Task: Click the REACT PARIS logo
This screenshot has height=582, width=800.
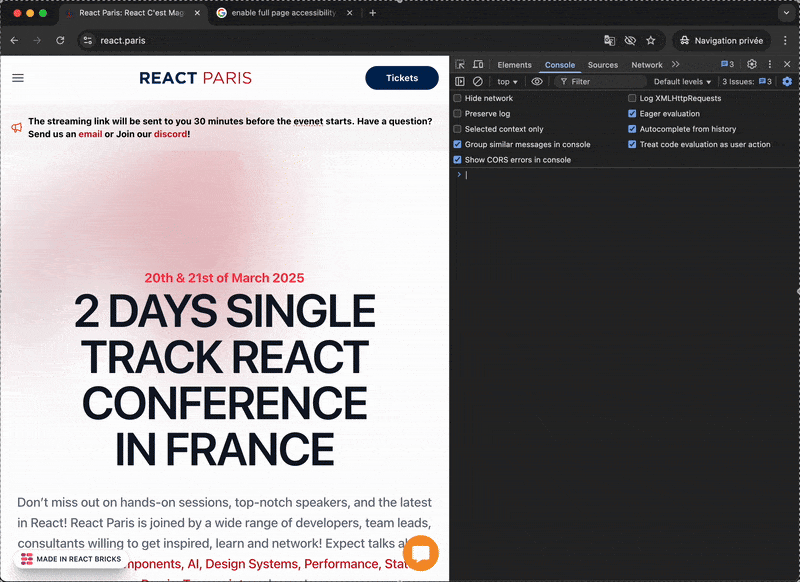Action: [x=195, y=78]
